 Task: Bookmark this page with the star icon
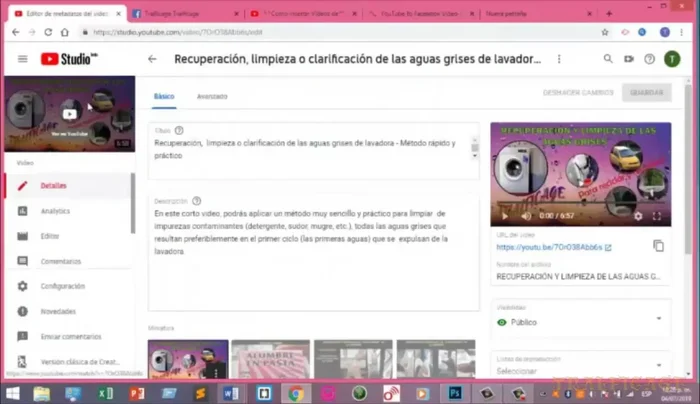click(x=605, y=32)
